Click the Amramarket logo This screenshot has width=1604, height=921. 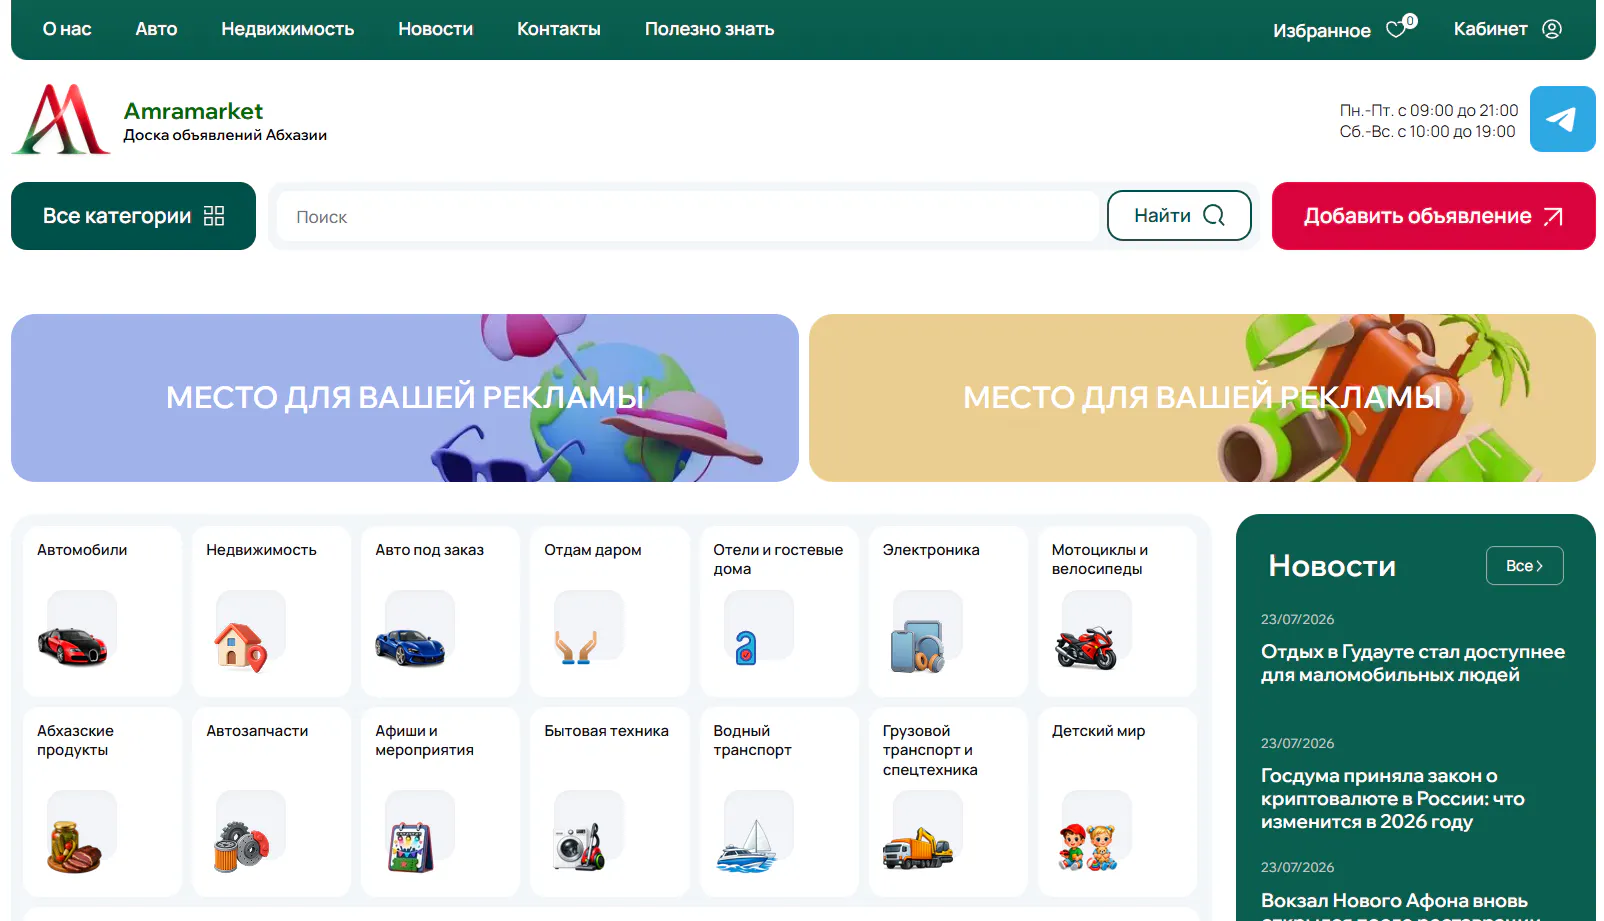click(x=61, y=119)
